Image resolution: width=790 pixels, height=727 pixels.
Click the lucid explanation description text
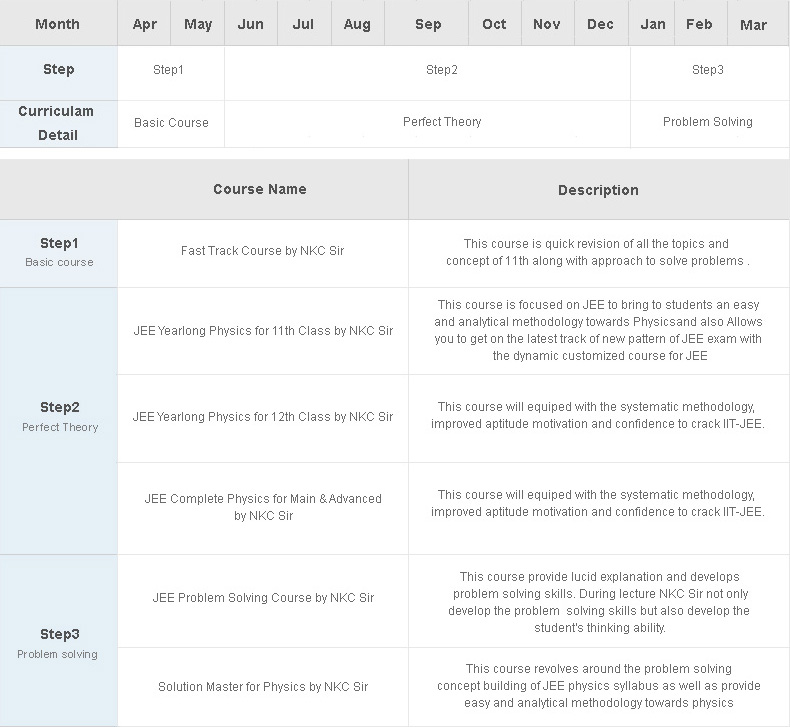[x=599, y=602]
